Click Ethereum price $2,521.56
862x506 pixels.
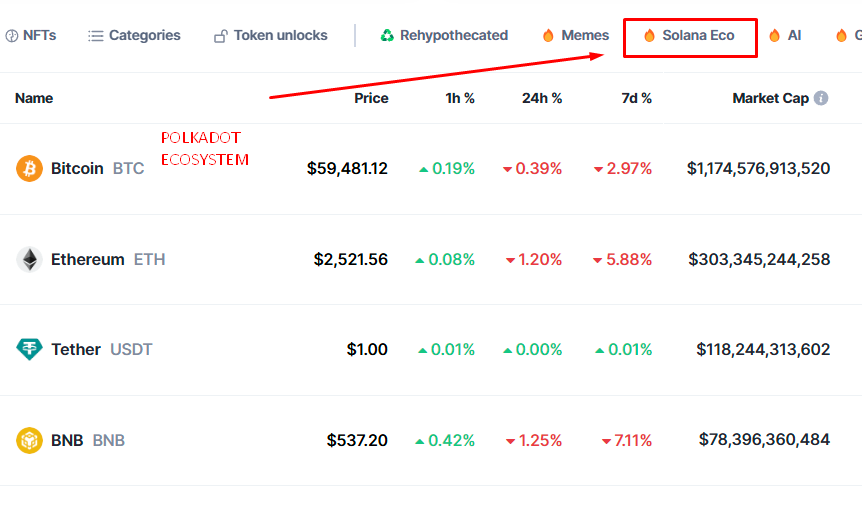[x=351, y=259]
